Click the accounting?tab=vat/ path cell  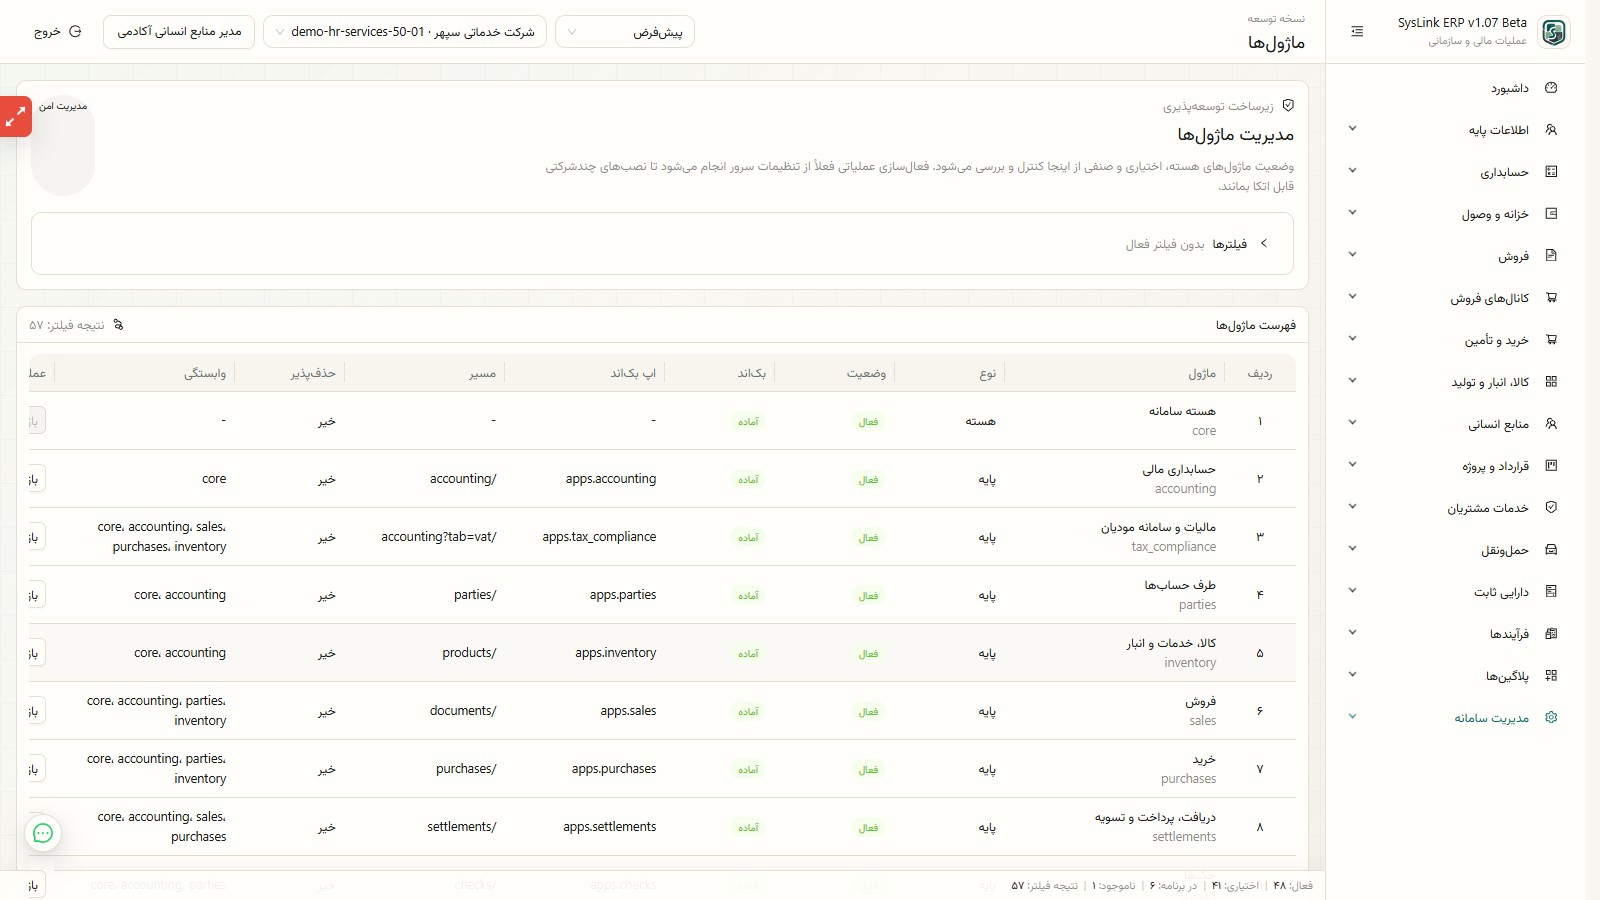click(439, 537)
